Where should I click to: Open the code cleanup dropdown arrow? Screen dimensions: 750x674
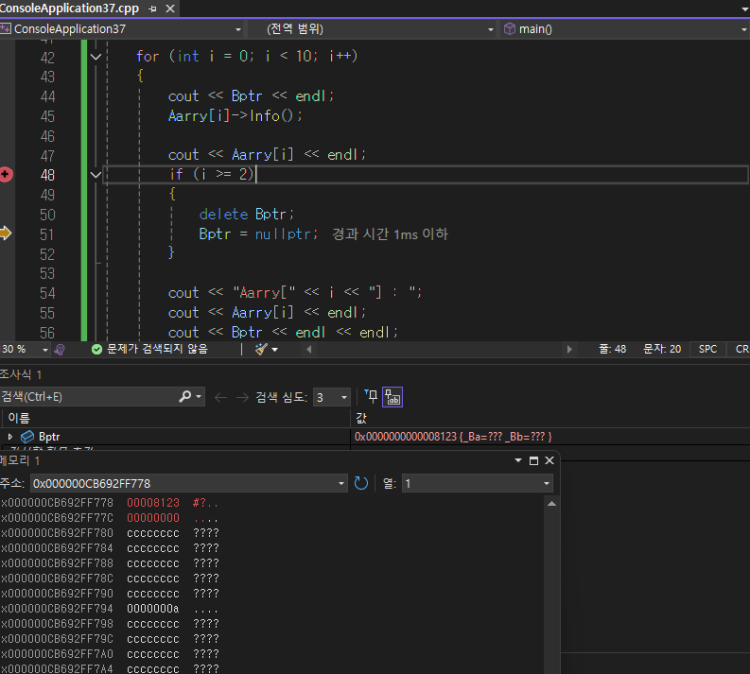pos(275,350)
